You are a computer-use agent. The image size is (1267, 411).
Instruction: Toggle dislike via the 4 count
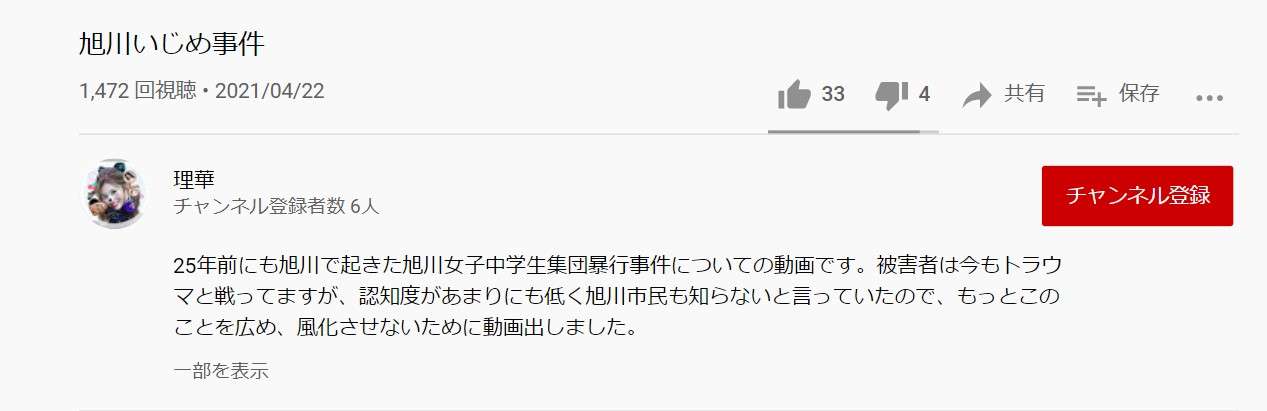(x=924, y=94)
